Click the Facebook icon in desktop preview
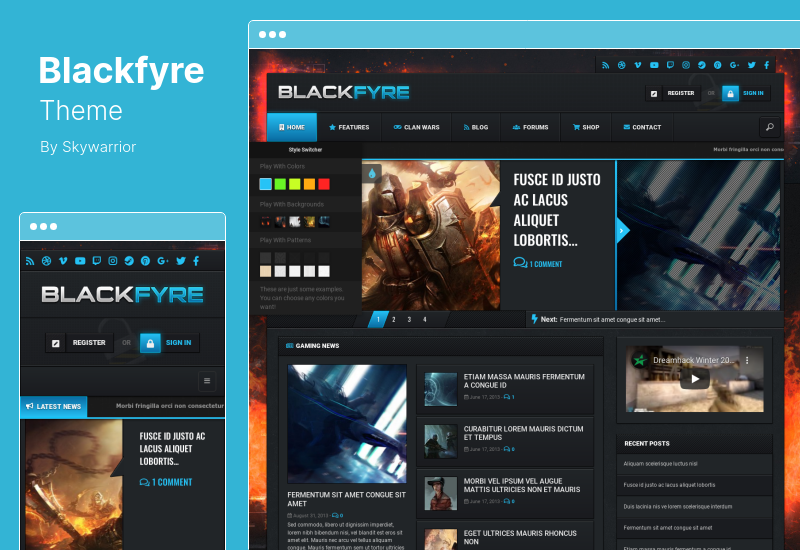 point(766,65)
